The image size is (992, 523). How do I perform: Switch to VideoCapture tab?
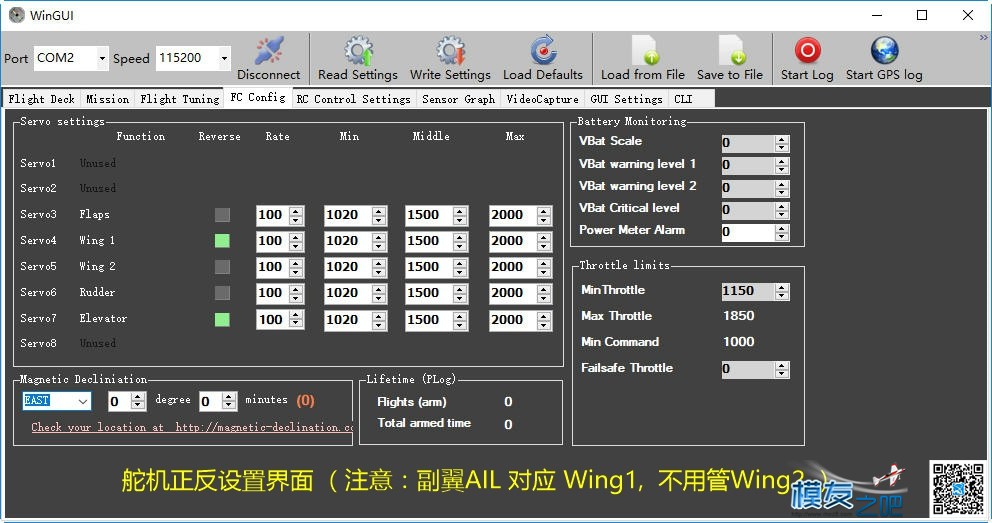tap(542, 99)
